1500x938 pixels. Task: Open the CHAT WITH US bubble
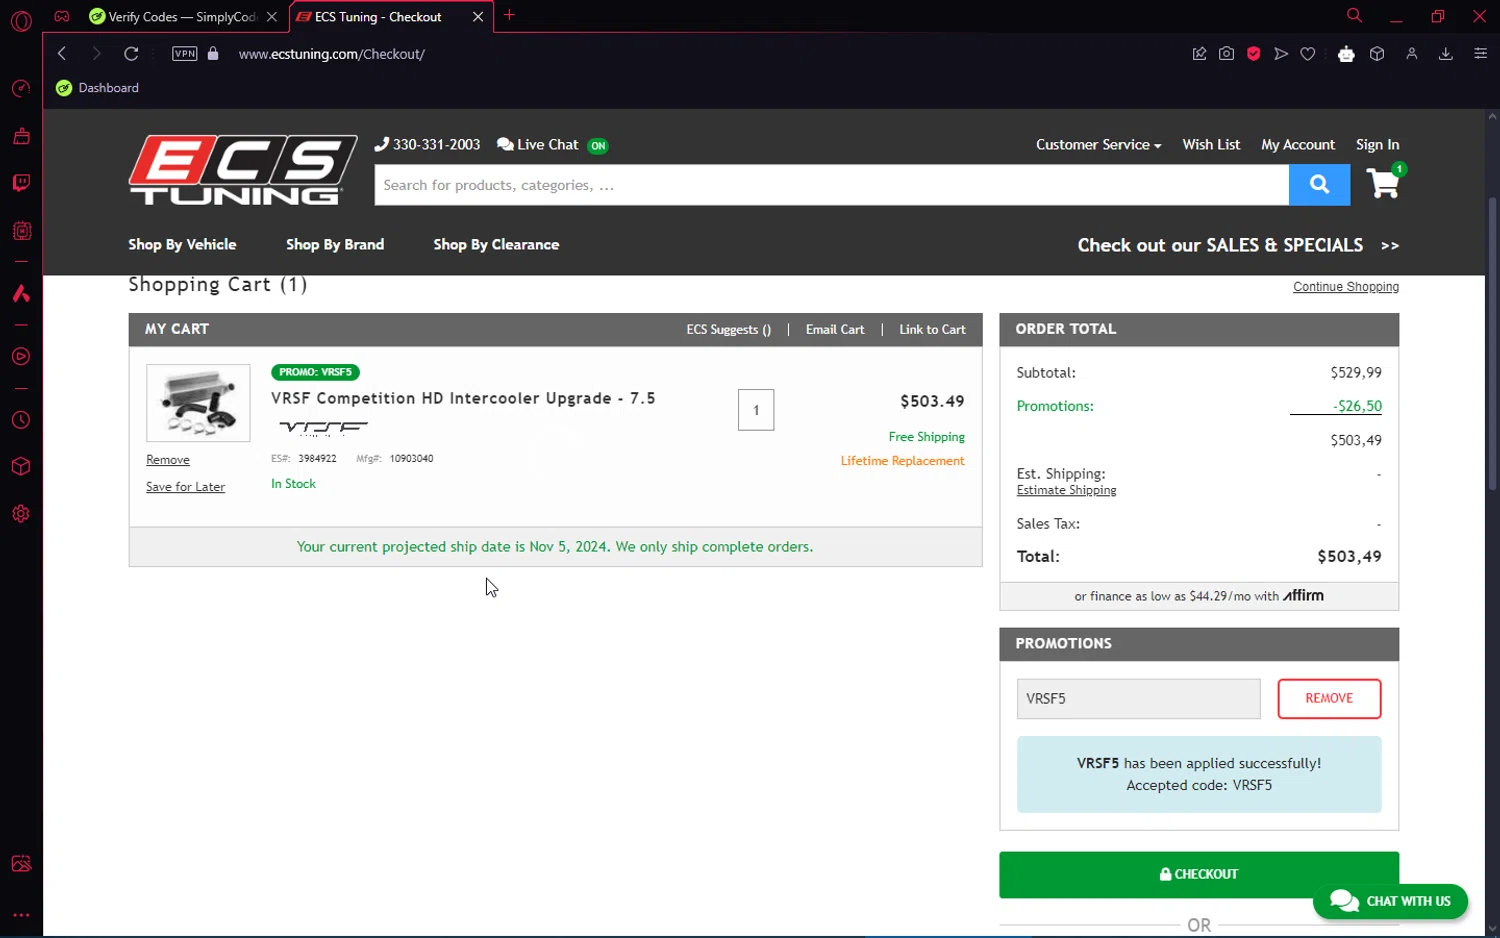(x=1390, y=901)
